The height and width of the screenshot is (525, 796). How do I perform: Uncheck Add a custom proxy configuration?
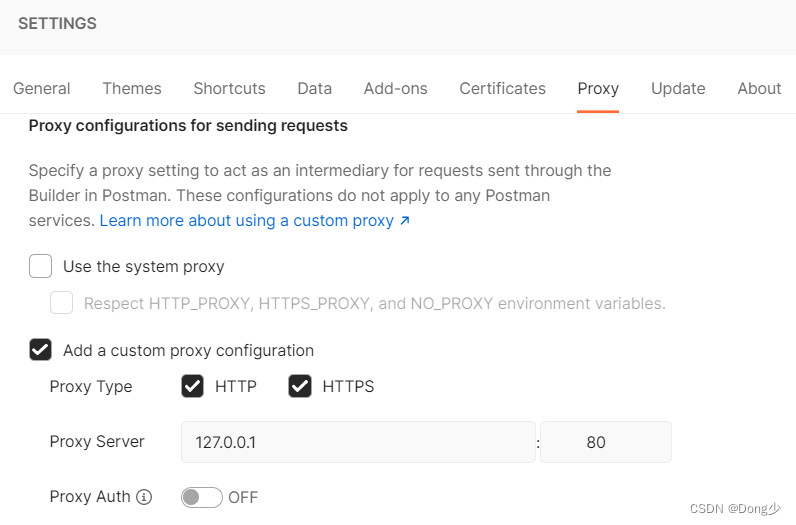coord(41,350)
